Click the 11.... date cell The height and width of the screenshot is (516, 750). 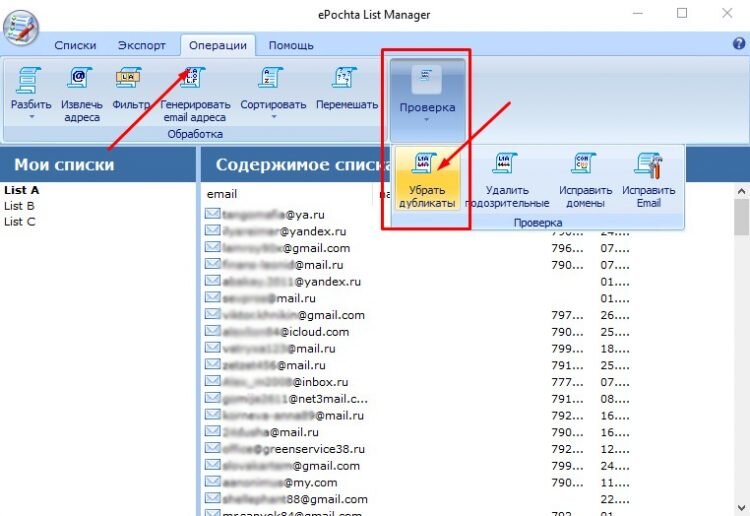coord(615,482)
